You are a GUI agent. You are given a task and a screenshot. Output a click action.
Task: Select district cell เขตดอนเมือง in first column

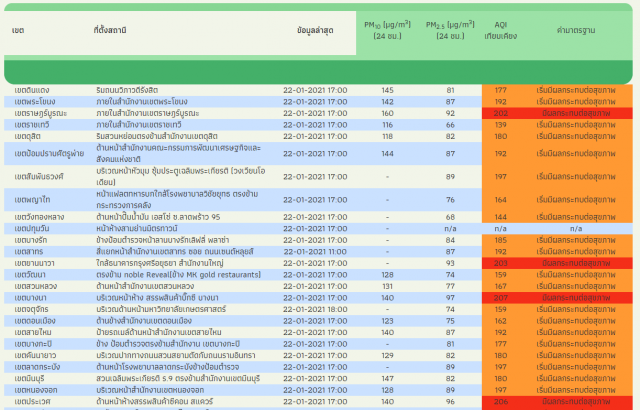point(35,321)
